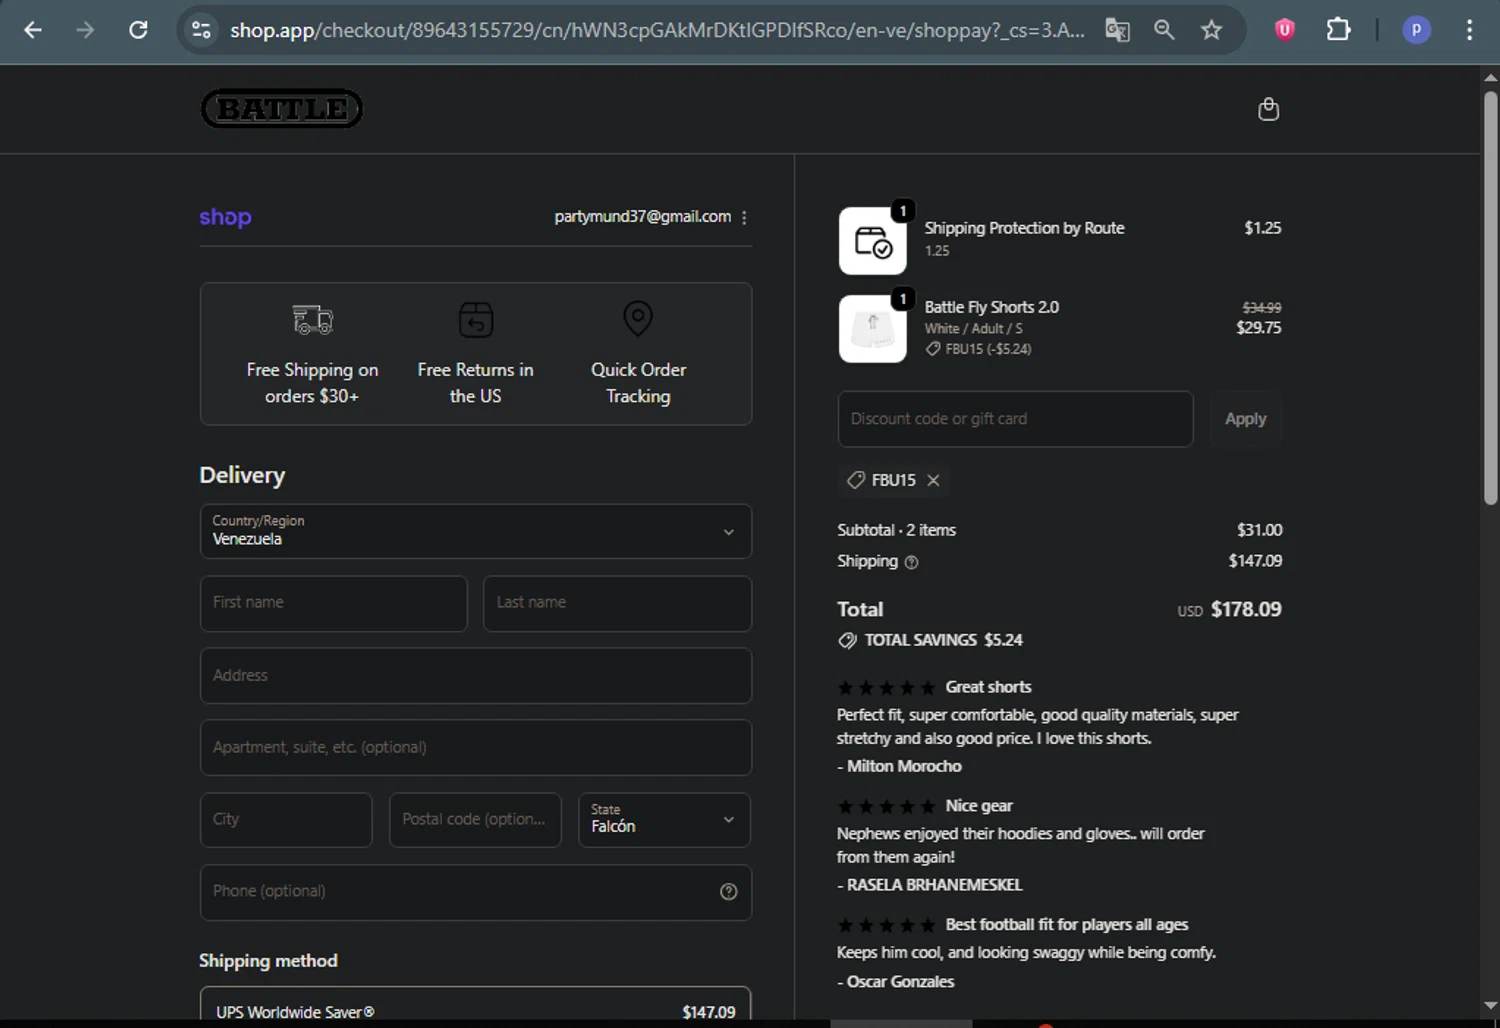The height and width of the screenshot is (1028, 1500).
Task: Open the shopping bag cart icon
Action: pos(1268,109)
